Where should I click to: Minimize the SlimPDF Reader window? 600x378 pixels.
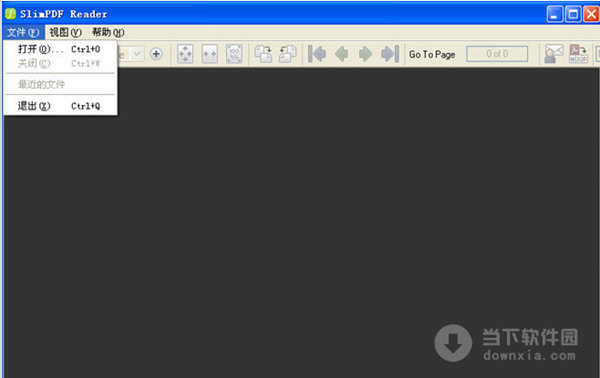point(554,15)
